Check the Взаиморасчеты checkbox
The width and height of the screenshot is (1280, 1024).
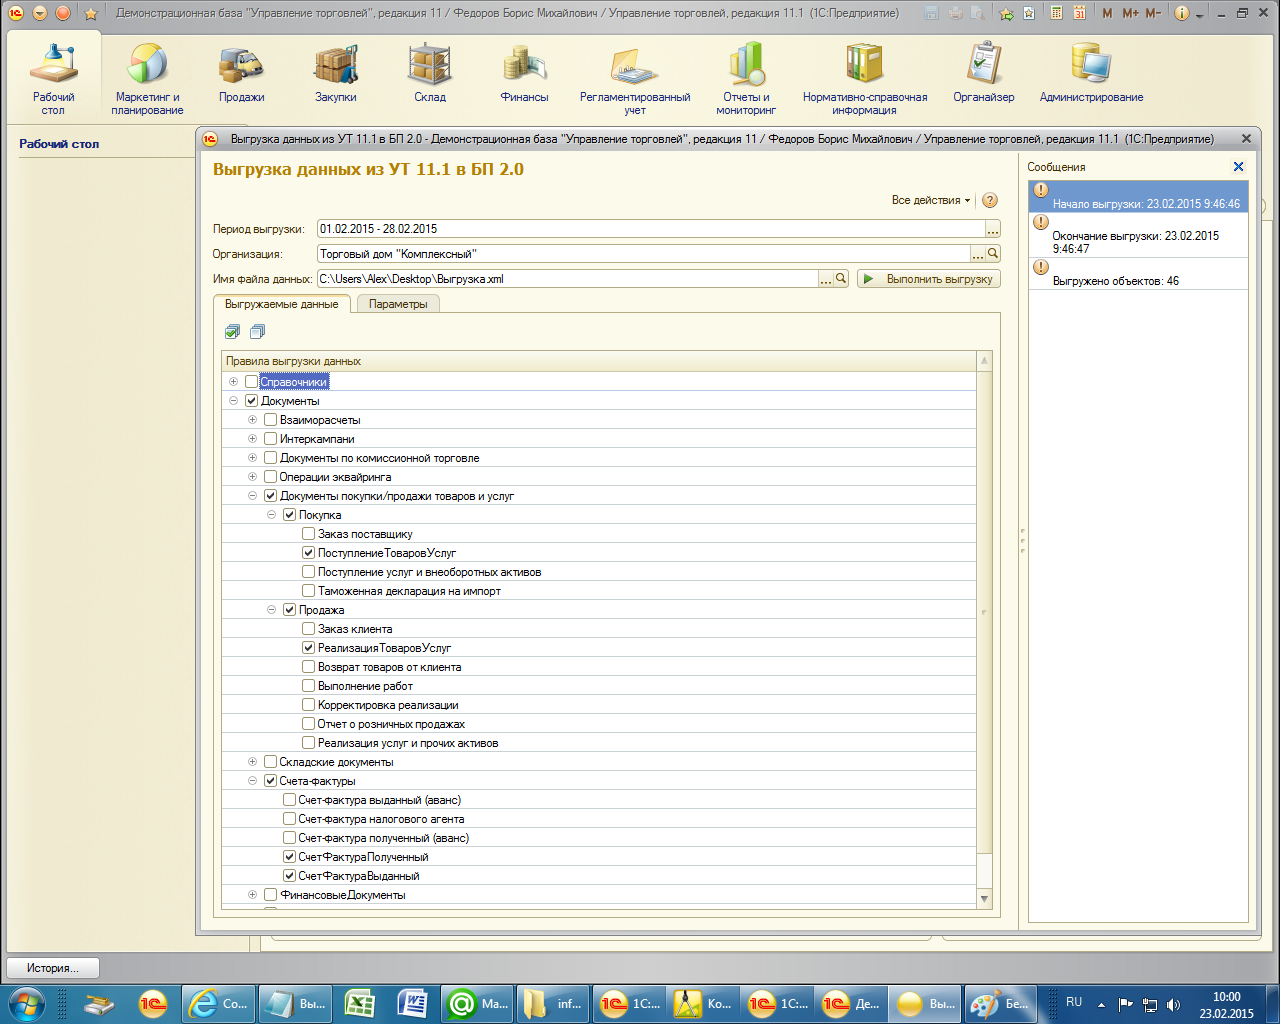pos(271,420)
